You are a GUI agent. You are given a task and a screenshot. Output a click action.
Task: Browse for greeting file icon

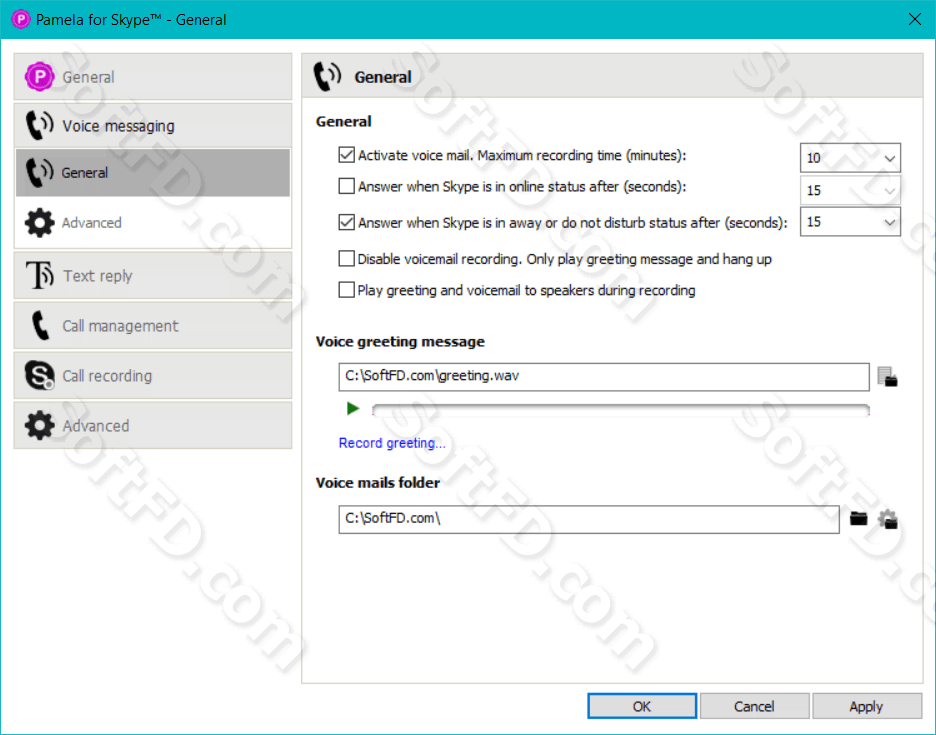888,377
